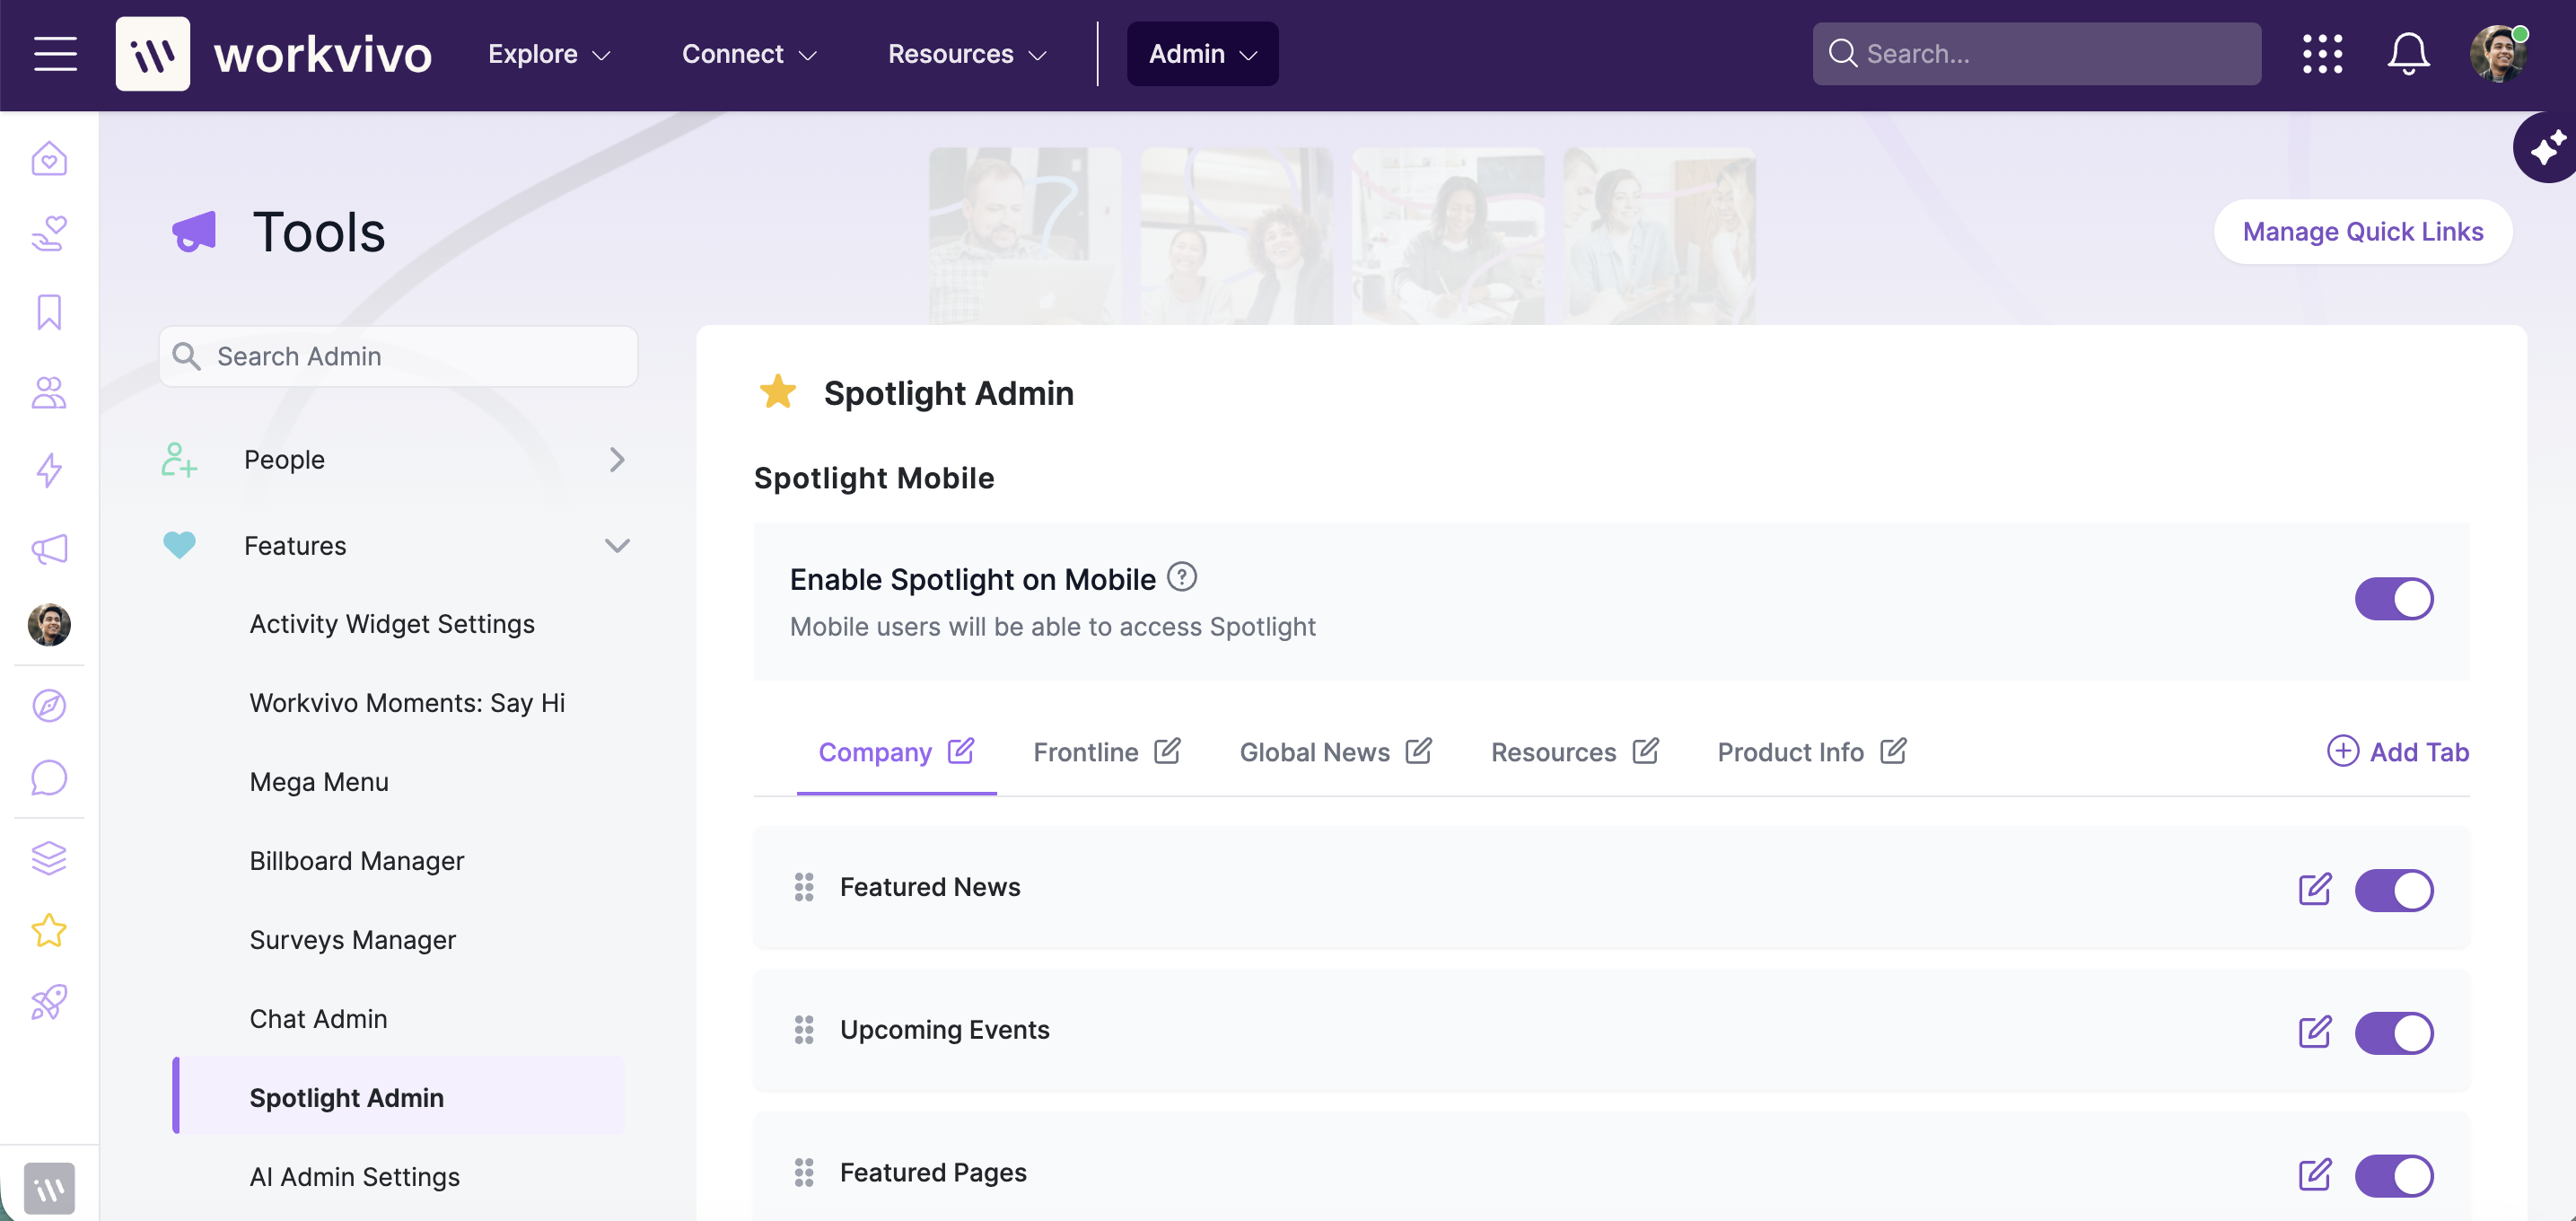Toggle the Featured Pages switch
This screenshot has width=2576, height=1221.
(2393, 1175)
